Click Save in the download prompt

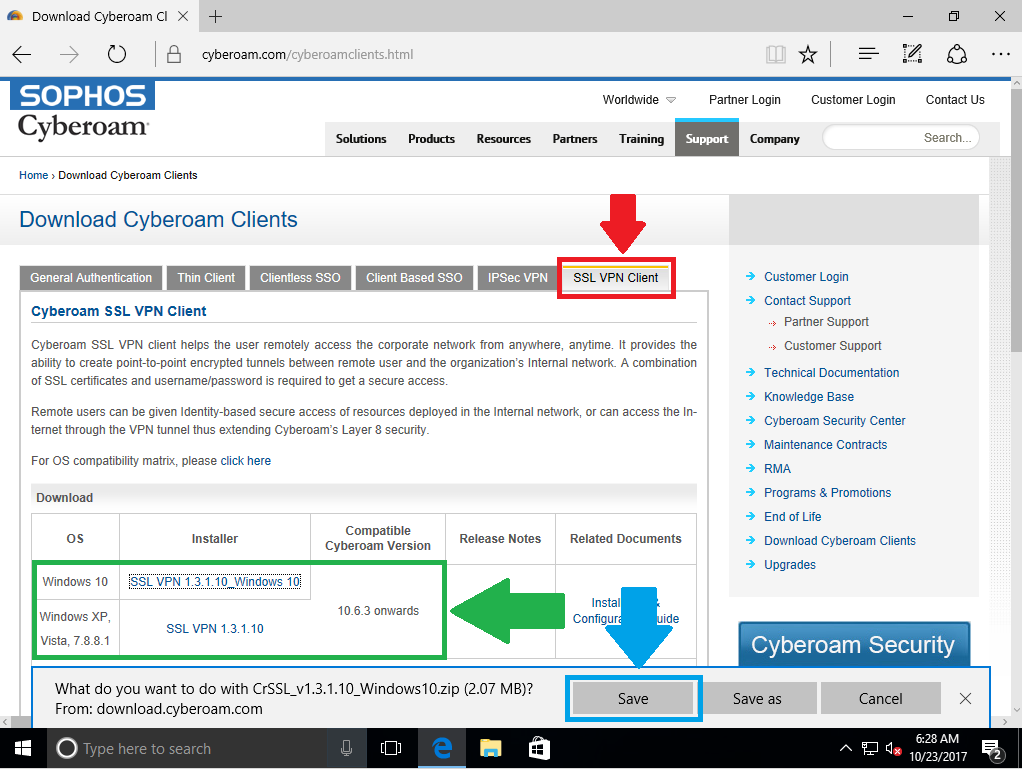[x=633, y=699]
